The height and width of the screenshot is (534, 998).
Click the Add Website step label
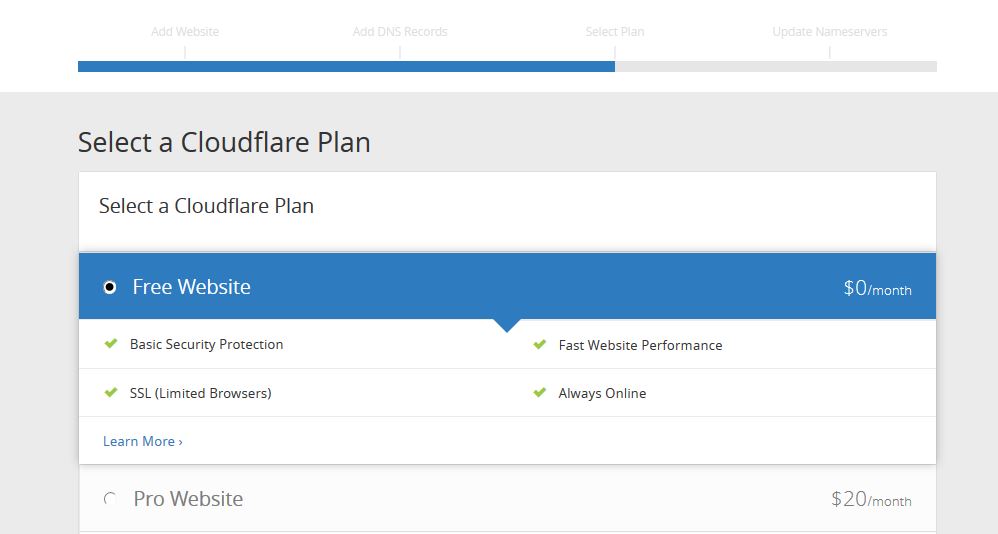185,32
